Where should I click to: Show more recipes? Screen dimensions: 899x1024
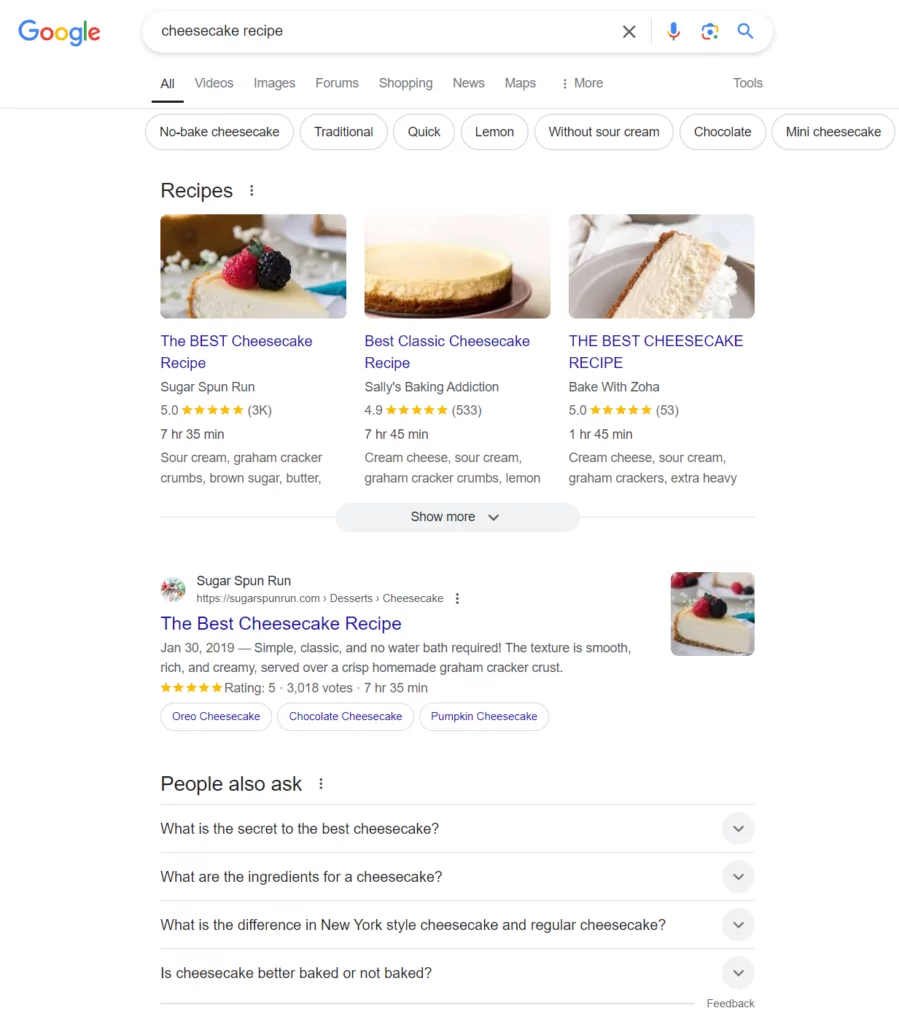pyautogui.click(x=456, y=517)
